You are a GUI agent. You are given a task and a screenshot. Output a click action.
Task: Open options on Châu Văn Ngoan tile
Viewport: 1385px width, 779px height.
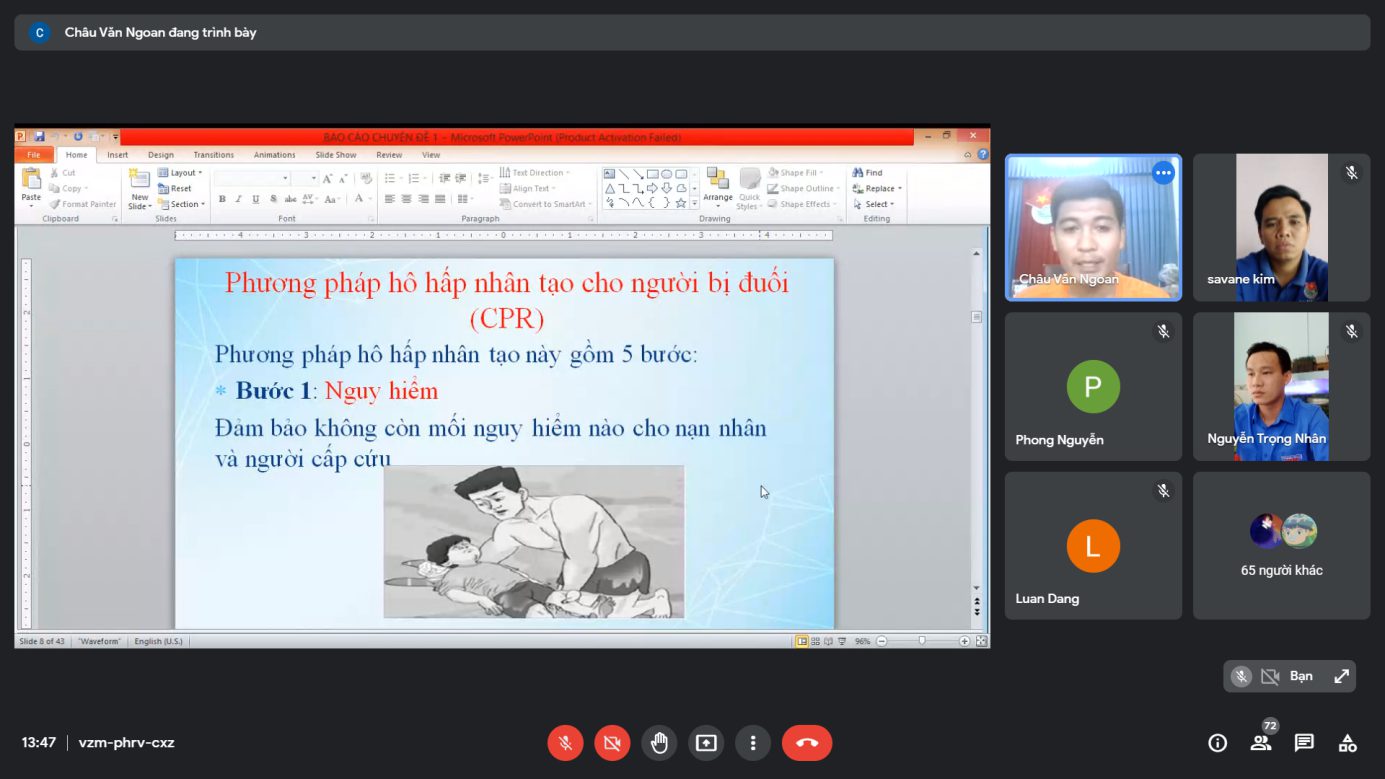click(x=1162, y=173)
